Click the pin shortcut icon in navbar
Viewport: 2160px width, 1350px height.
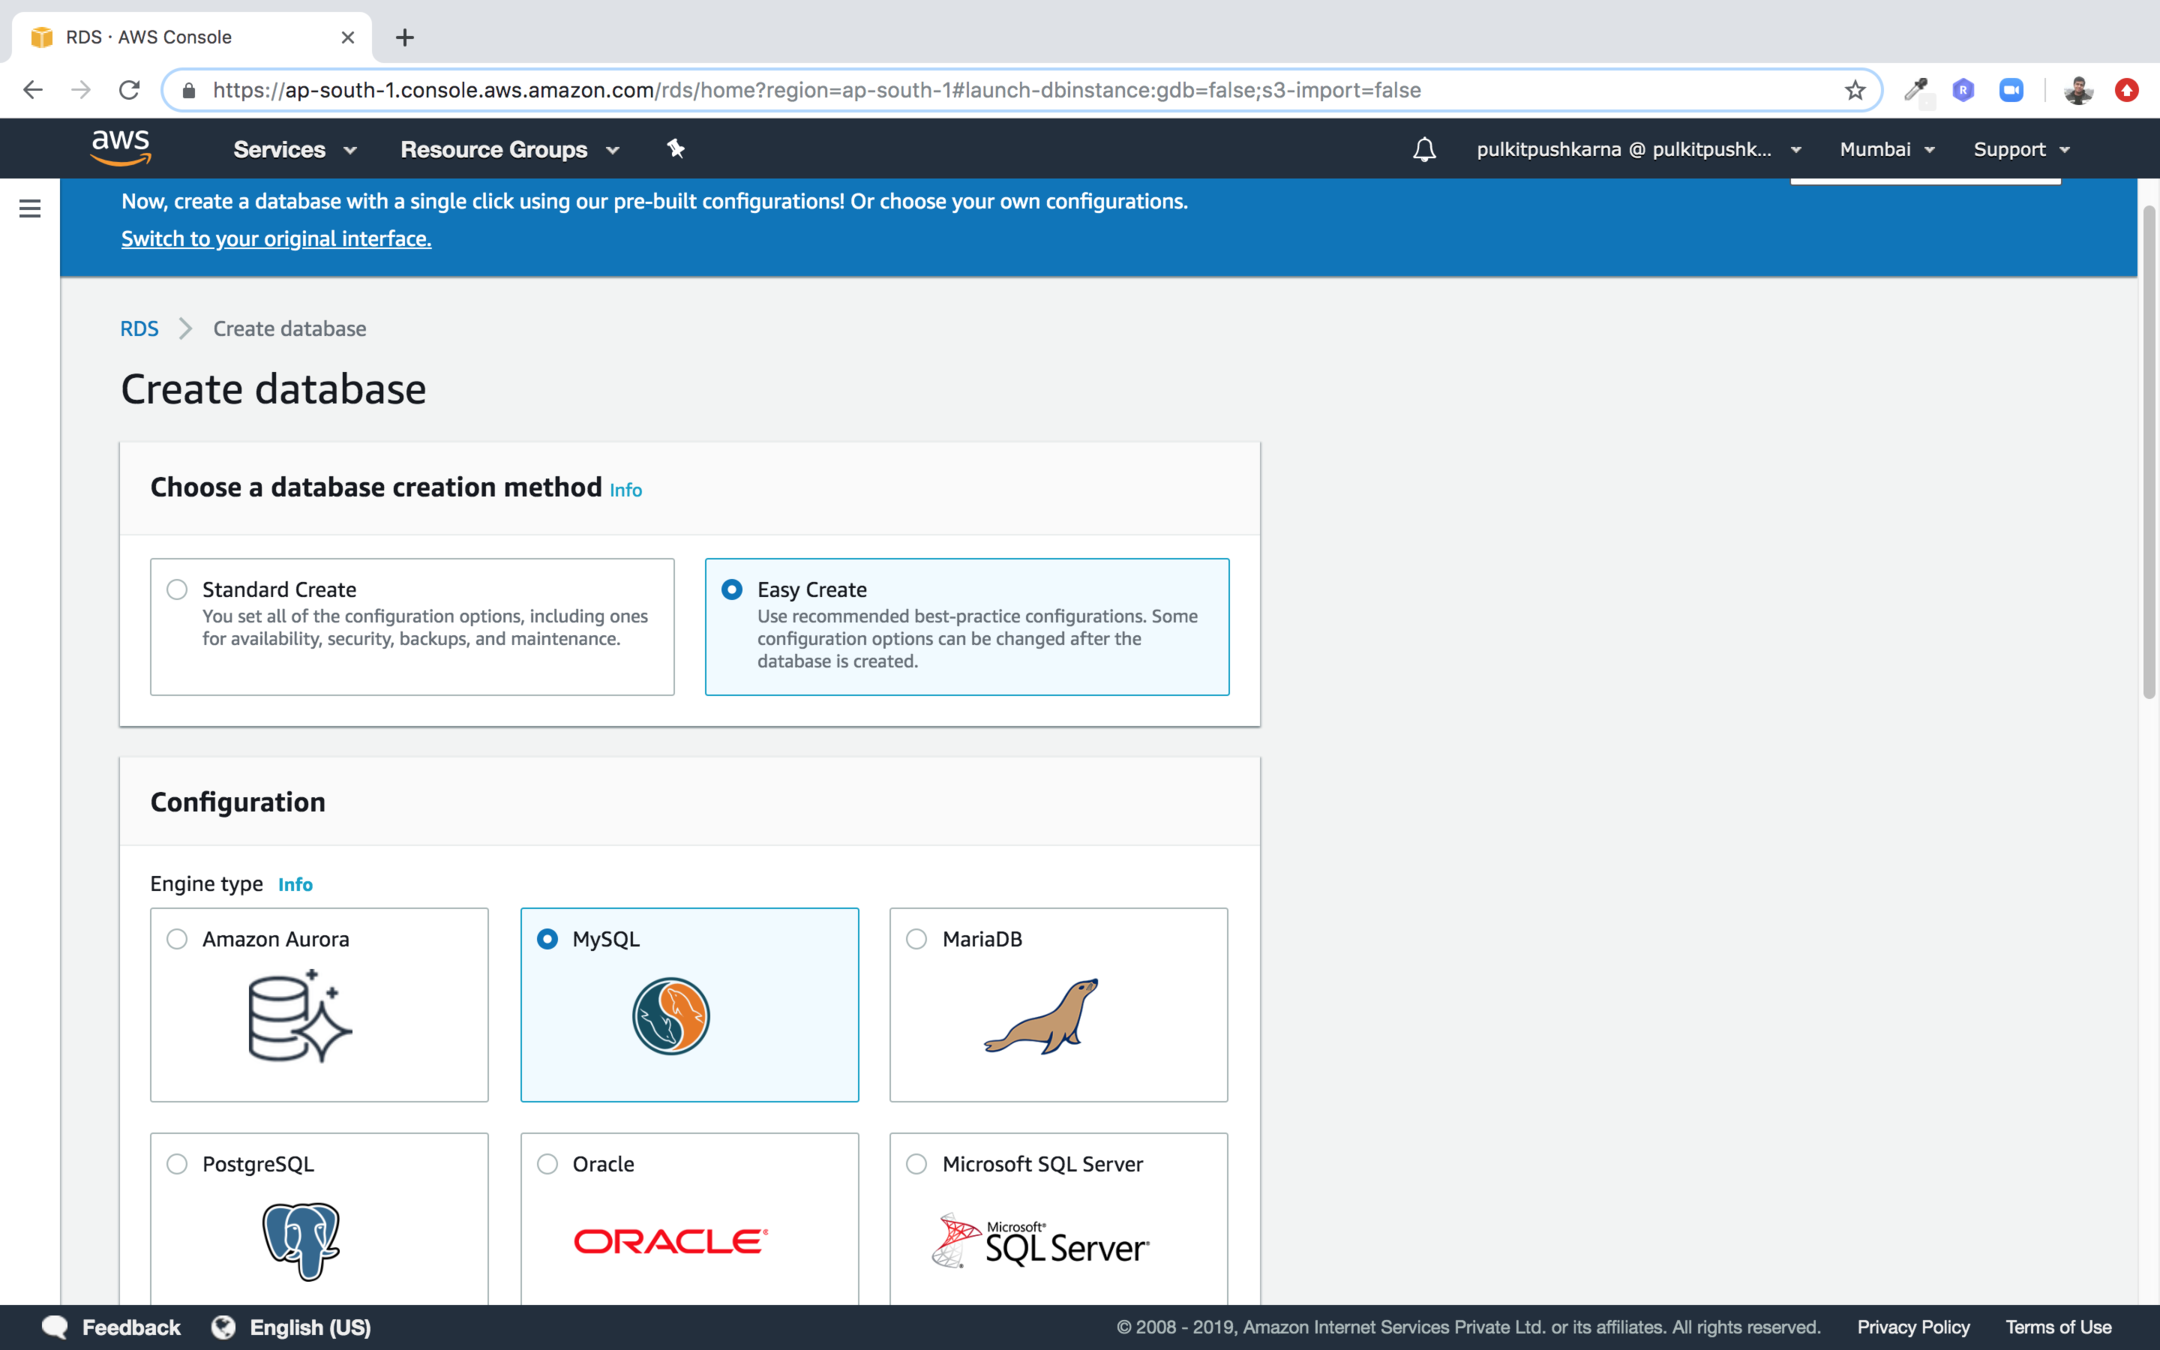coord(676,149)
